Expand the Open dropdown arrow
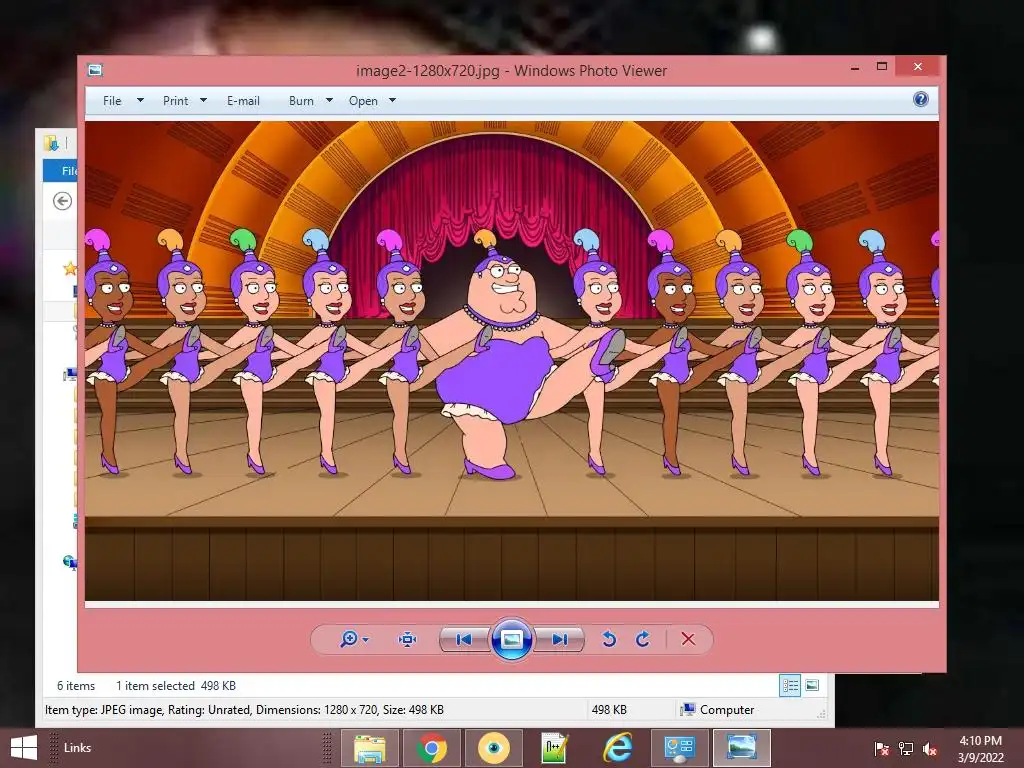 tap(392, 101)
